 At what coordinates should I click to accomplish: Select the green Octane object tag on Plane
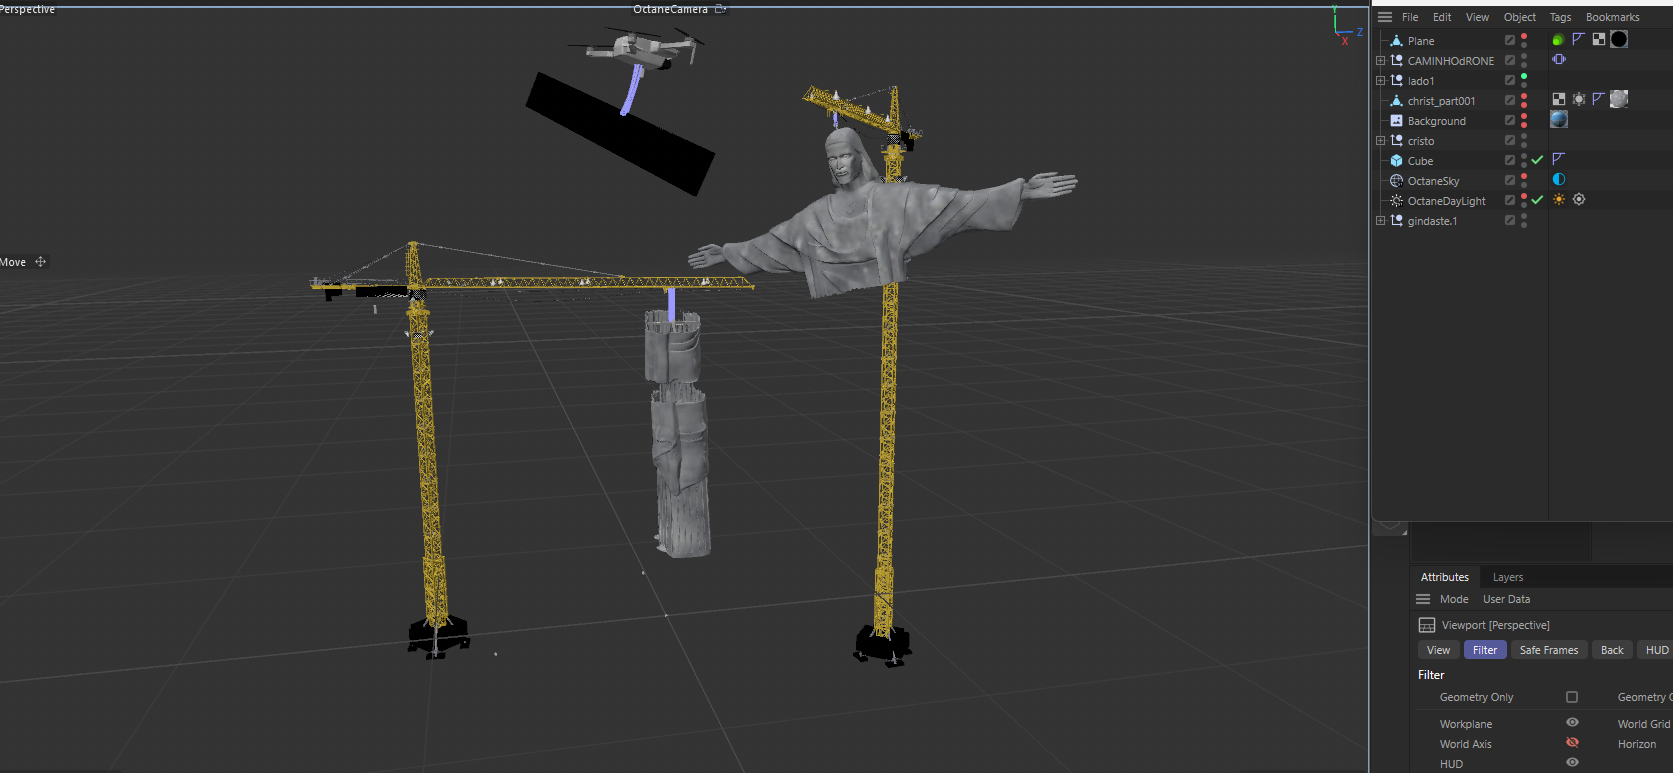coord(1558,40)
